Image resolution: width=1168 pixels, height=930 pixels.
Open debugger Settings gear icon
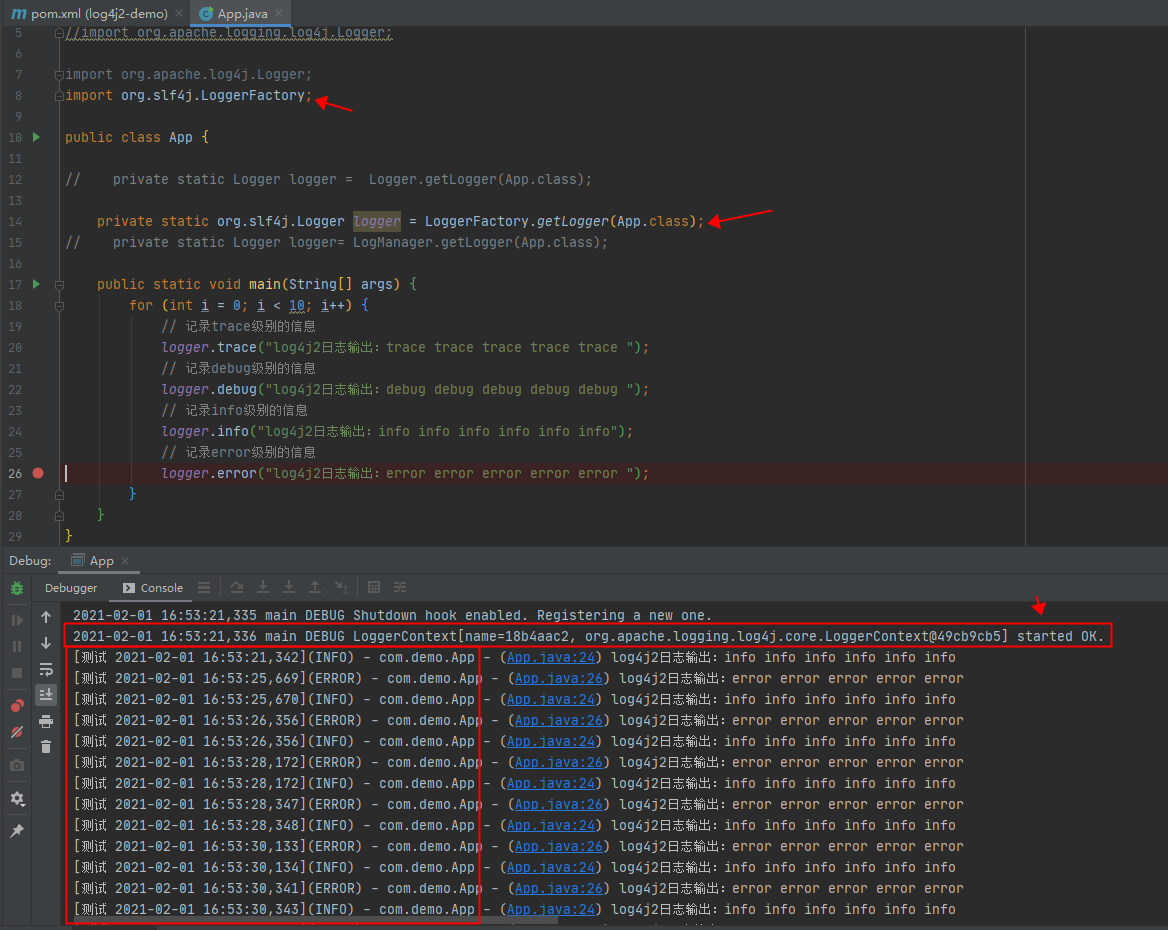[x=17, y=799]
